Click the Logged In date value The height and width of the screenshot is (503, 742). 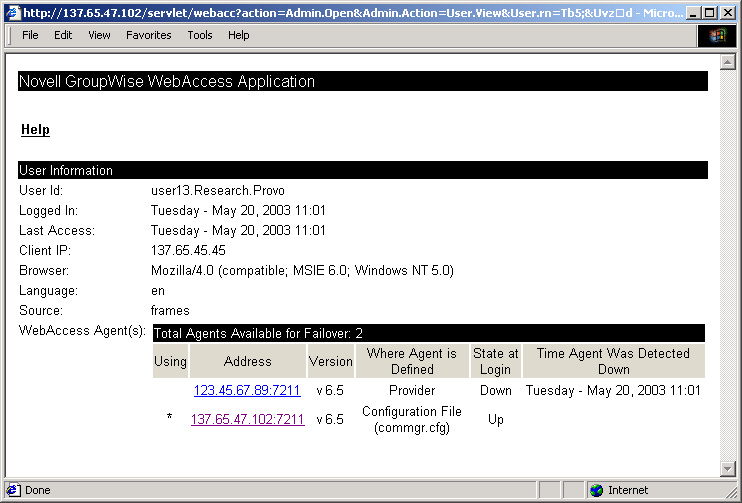point(238,211)
